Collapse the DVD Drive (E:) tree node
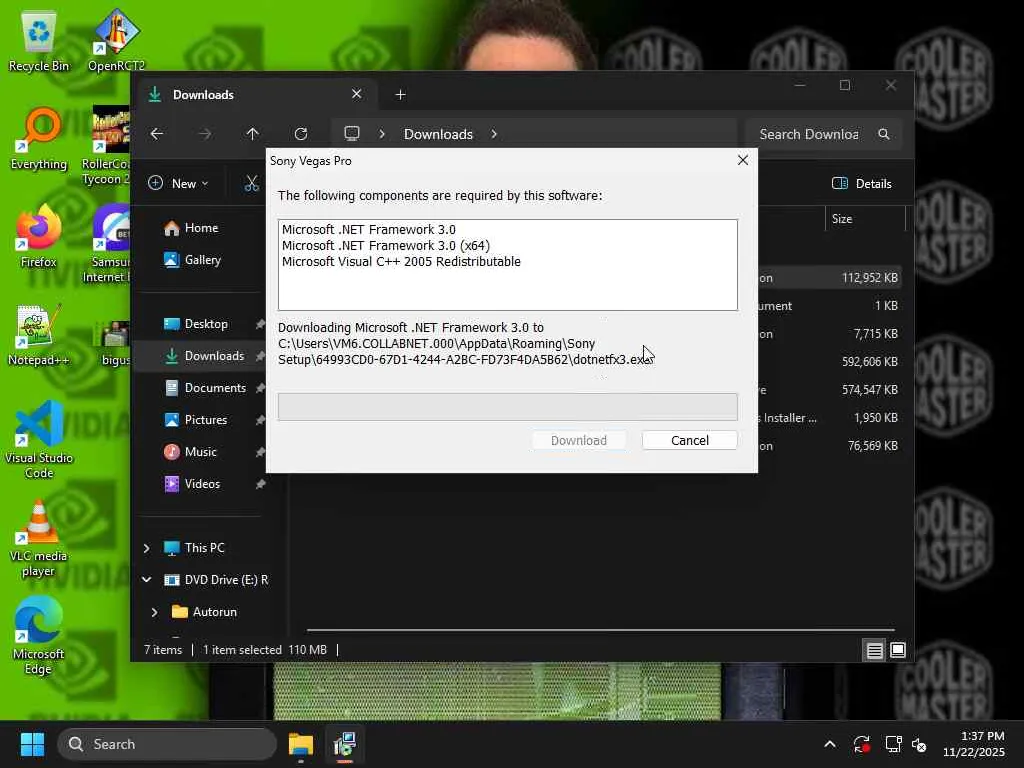This screenshot has height=768, width=1024. tap(146, 580)
